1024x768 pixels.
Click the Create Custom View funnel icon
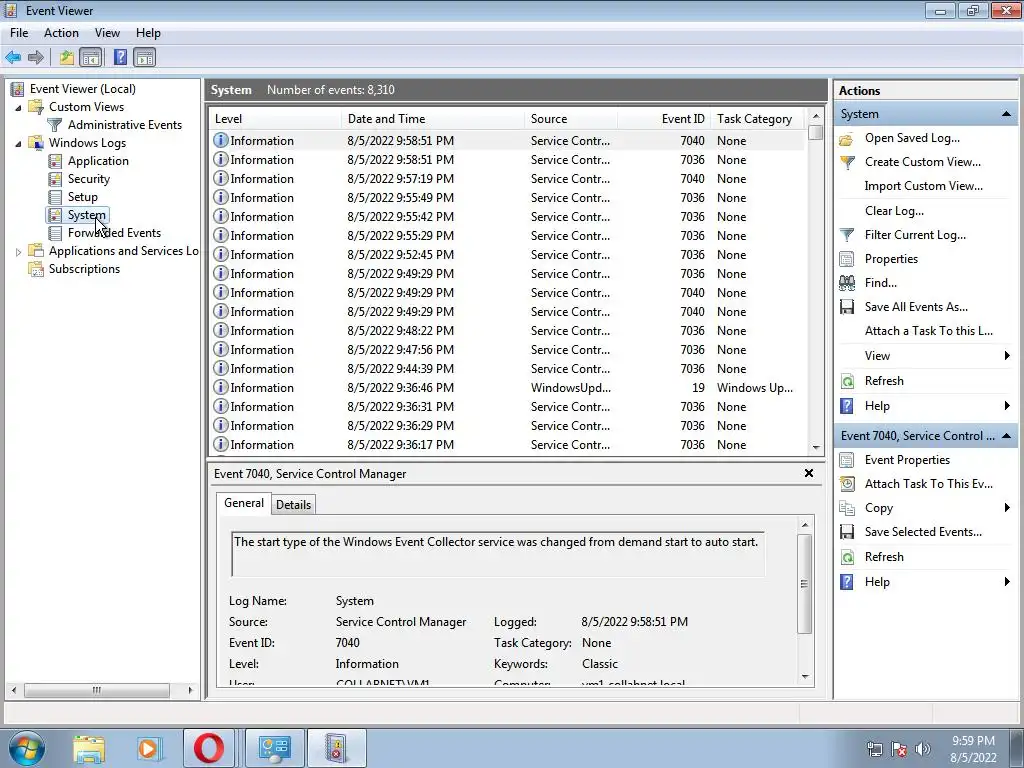(x=847, y=162)
